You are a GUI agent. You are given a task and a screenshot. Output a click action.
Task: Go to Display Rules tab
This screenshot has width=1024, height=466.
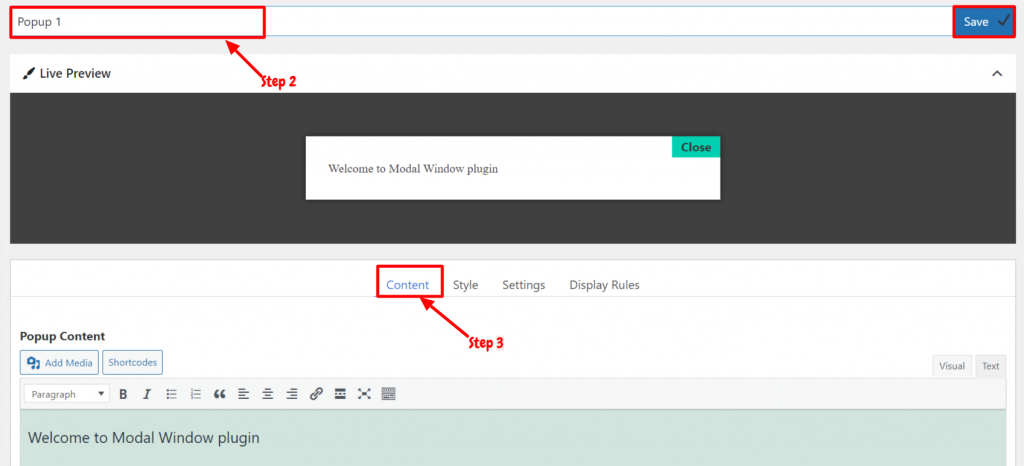click(x=605, y=285)
